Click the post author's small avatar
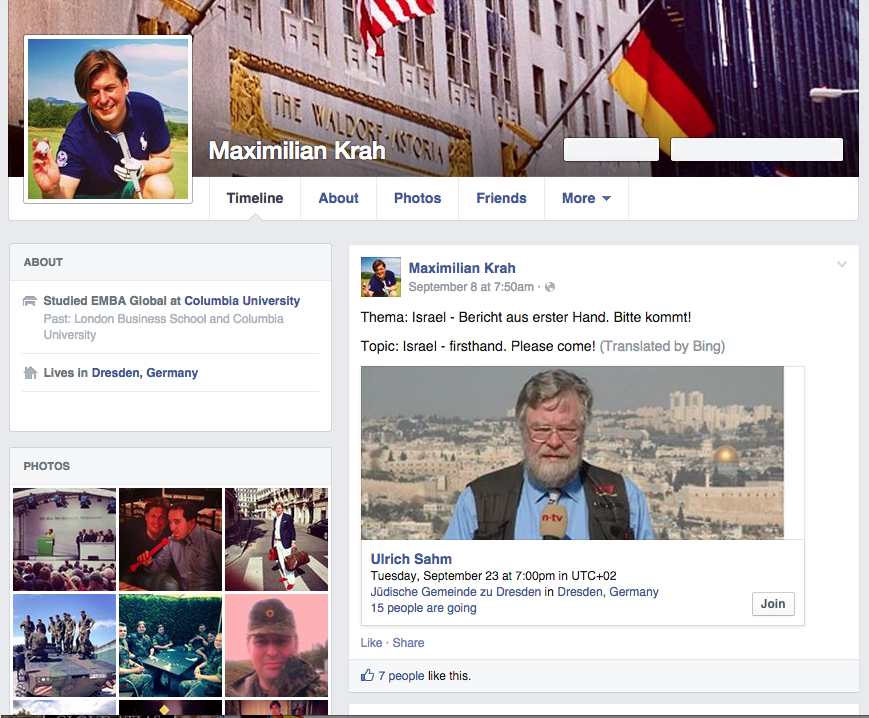The width and height of the screenshot is (869, 718). 381,277
